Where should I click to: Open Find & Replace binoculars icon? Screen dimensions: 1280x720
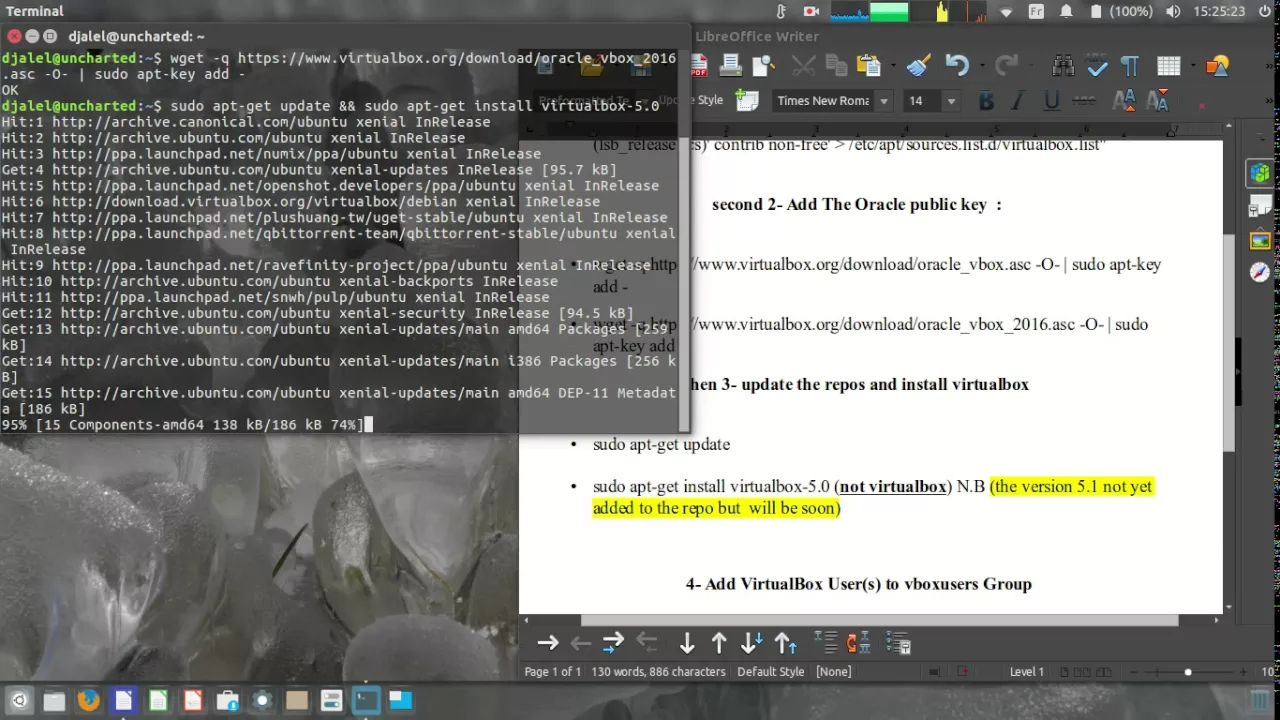[x=1063, y=66]
